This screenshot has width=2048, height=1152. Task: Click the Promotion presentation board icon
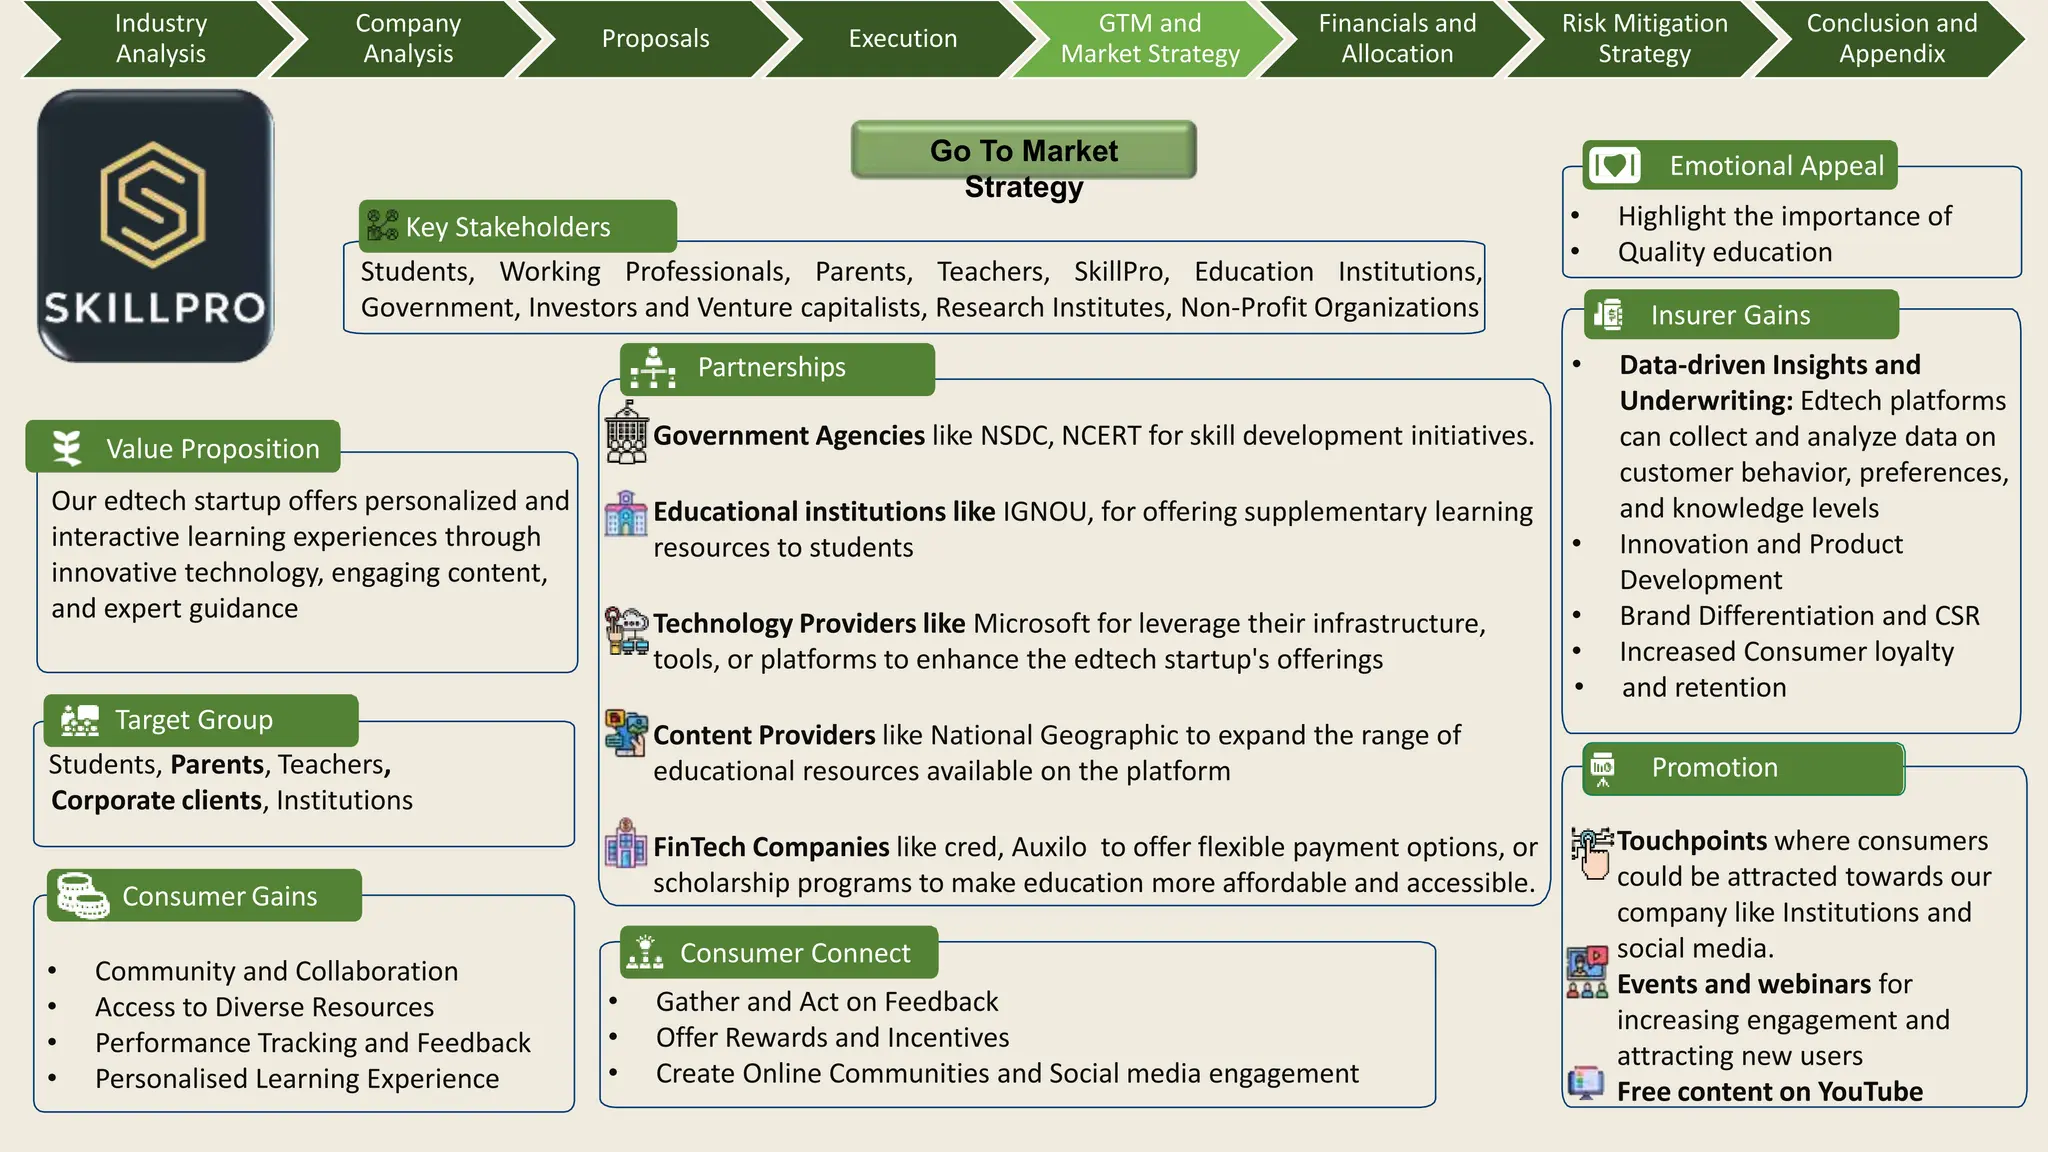1602,768
